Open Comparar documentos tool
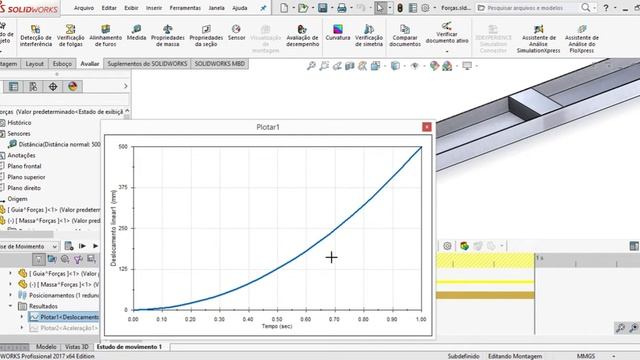This screenshot has height=360, width=640. click(405, 35)
